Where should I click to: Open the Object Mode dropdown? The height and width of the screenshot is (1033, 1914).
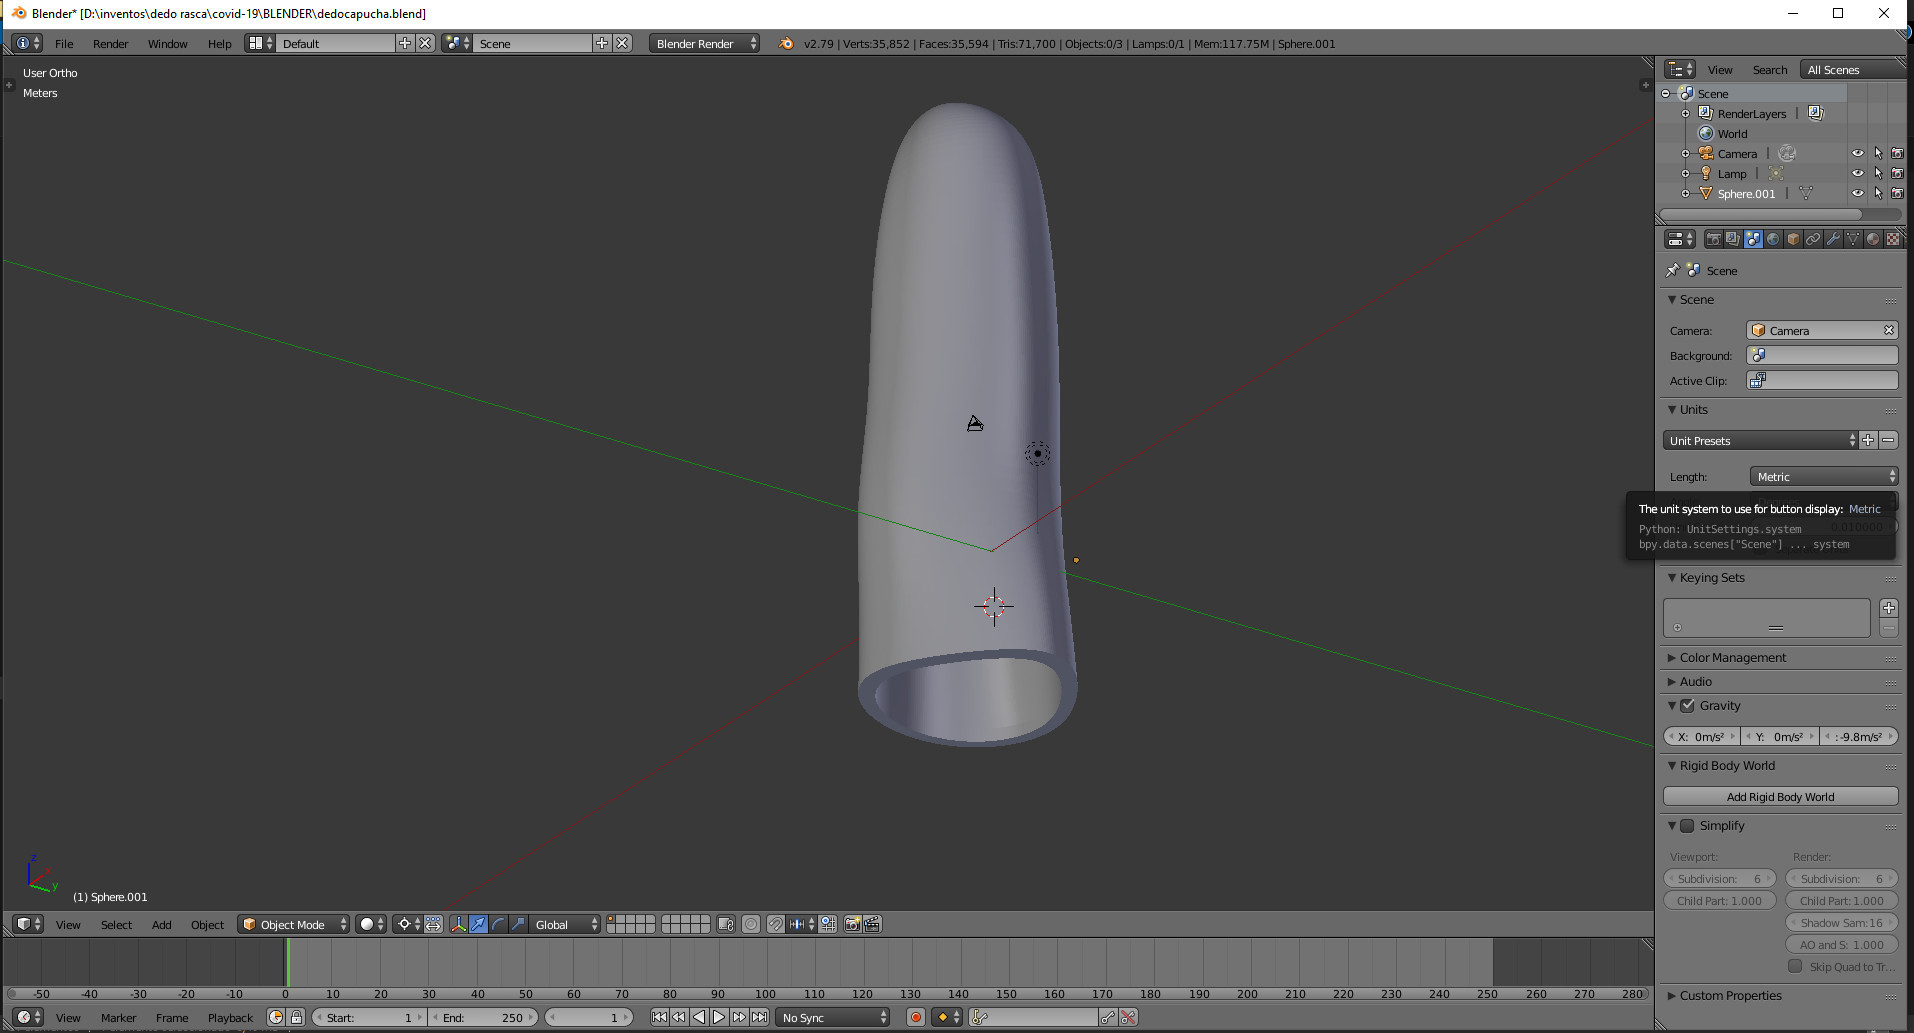click(x=294, y=924)
